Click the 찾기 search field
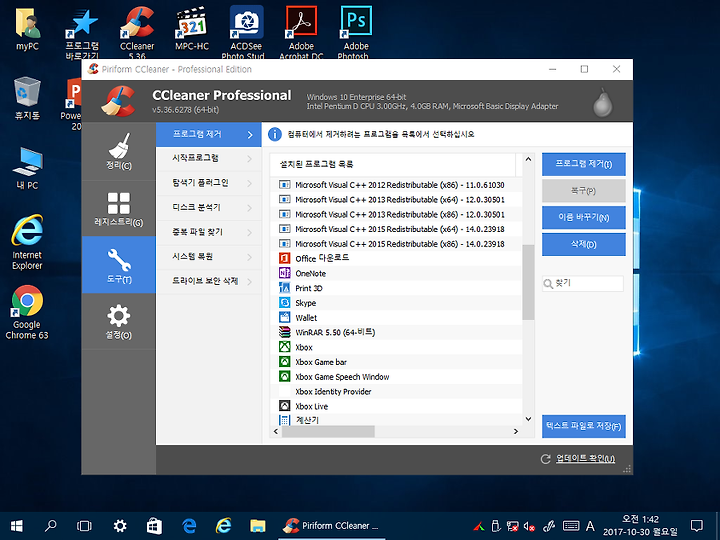Image resolution: width=720 pixels, height=540 pixels. (x=583, y=284)
